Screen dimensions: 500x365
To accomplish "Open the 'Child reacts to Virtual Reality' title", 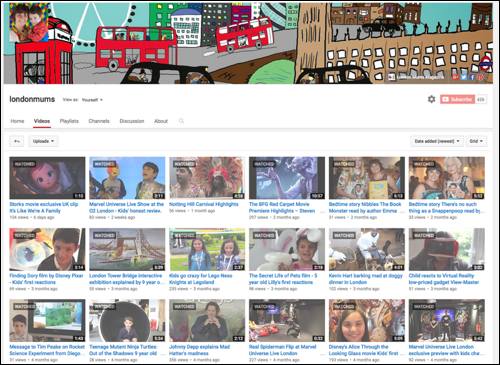I will 444,279.
